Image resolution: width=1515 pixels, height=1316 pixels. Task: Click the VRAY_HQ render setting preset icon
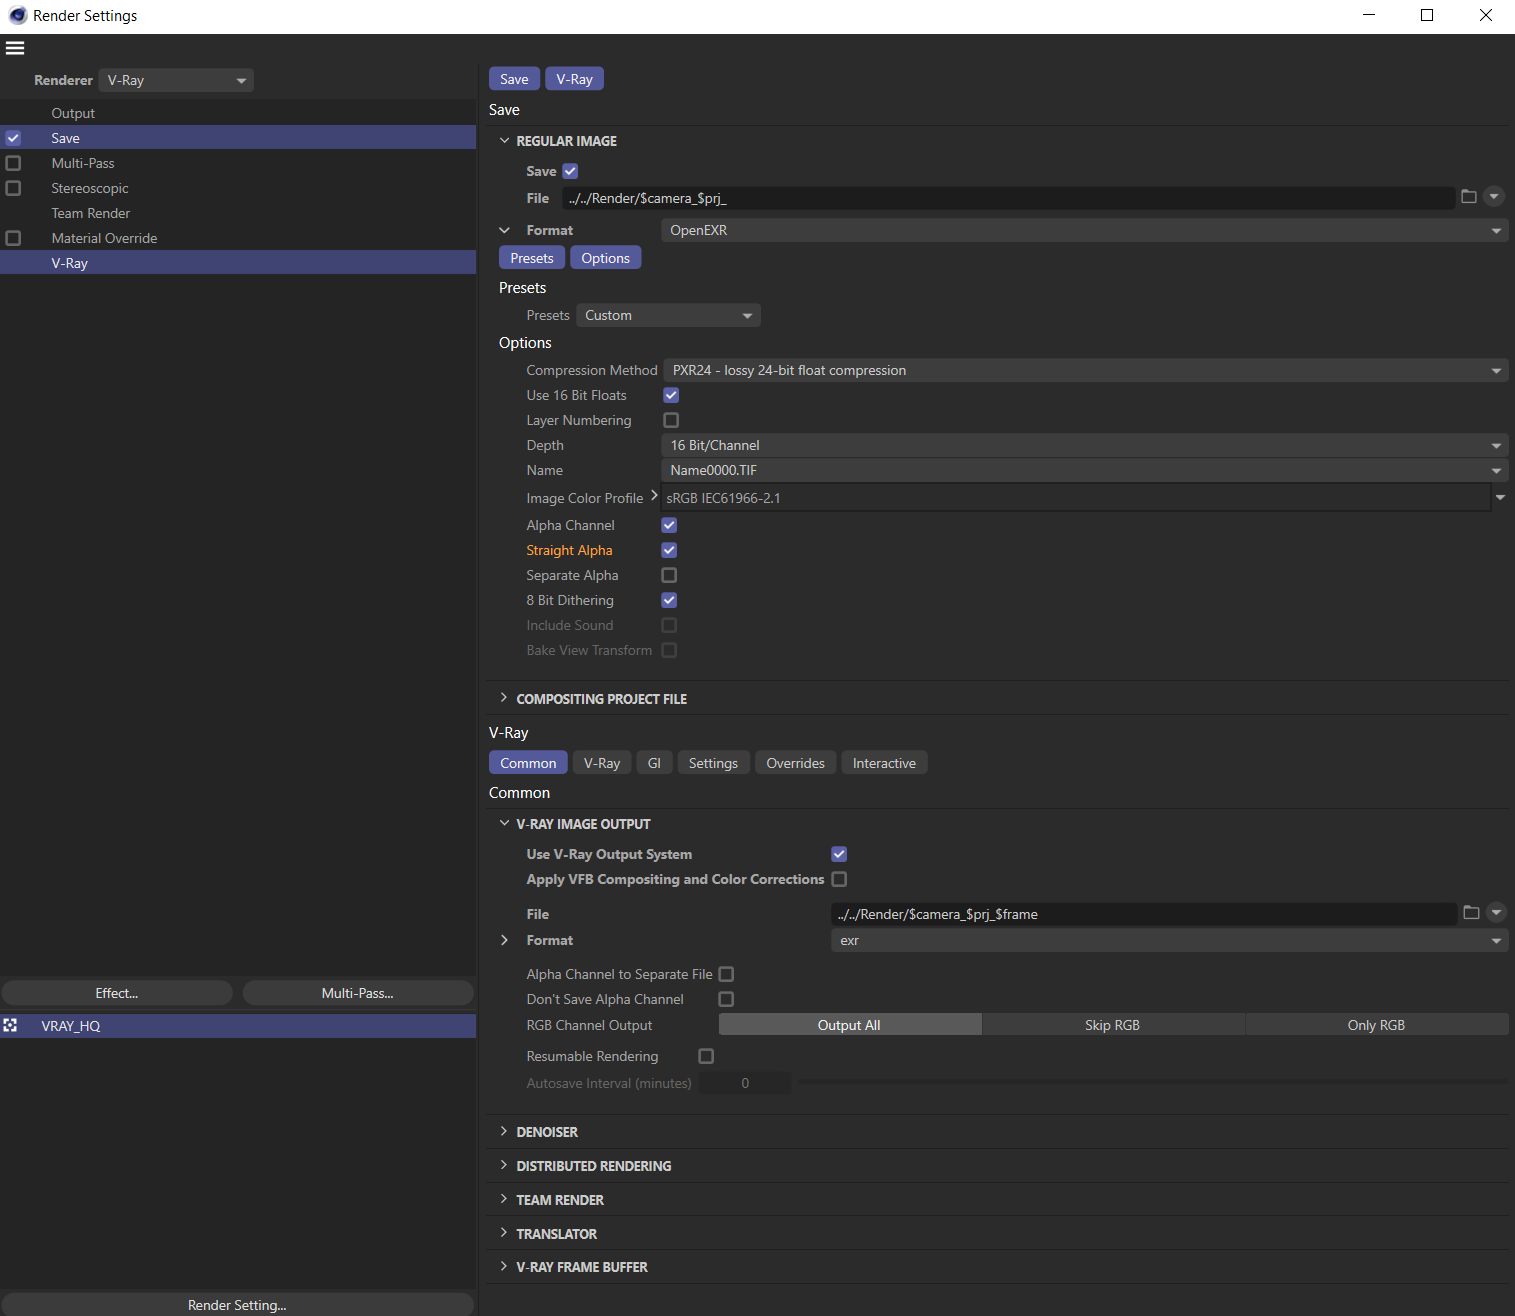(10, 1025)
